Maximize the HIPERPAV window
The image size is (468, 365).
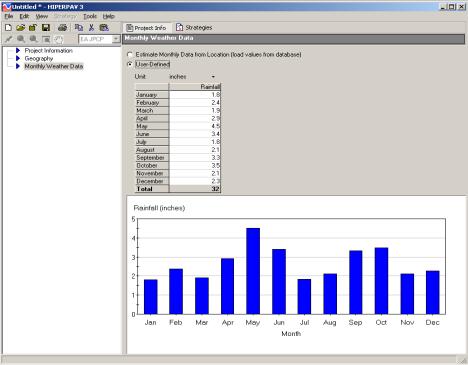click(452, 7)
